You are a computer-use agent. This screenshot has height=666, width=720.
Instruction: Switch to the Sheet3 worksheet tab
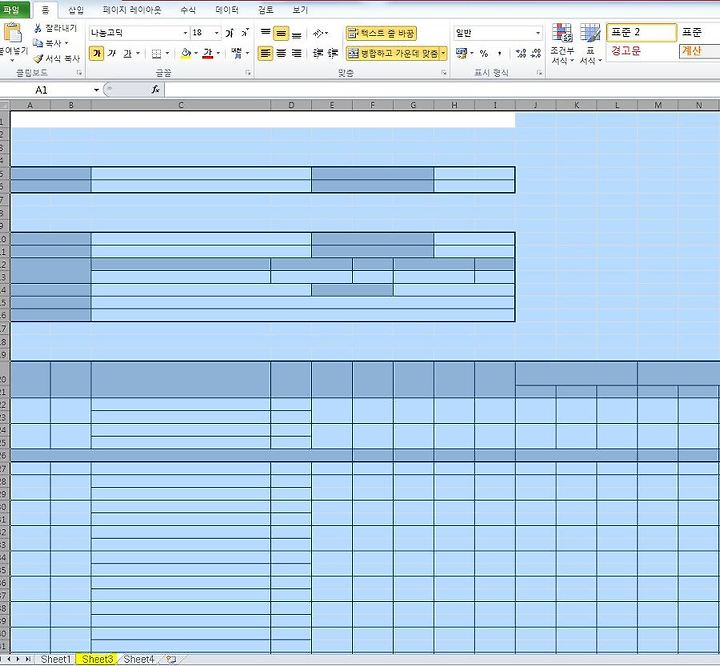(x=97, y=659)
